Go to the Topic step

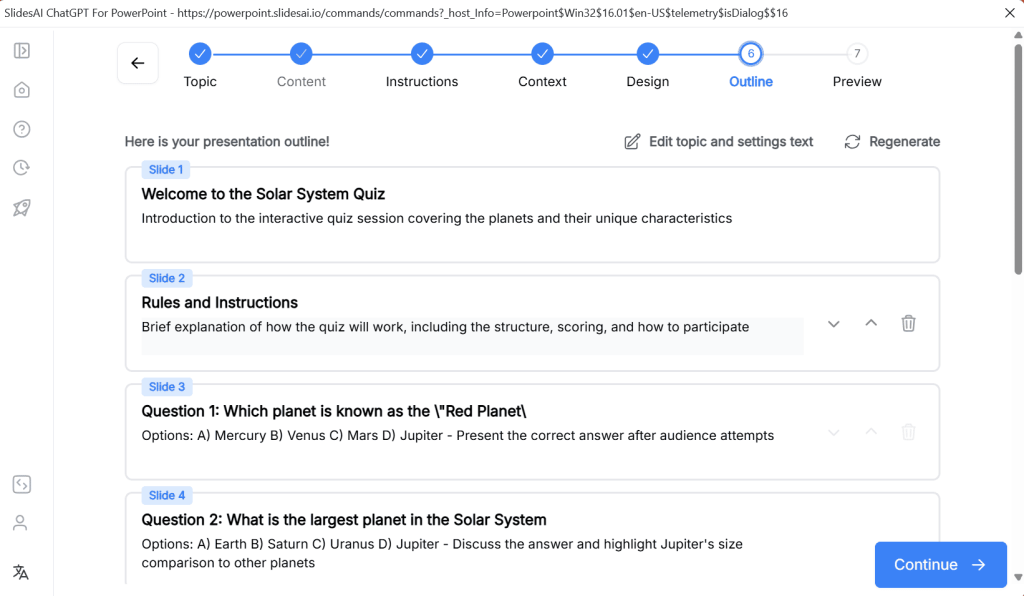pos(200,54)
